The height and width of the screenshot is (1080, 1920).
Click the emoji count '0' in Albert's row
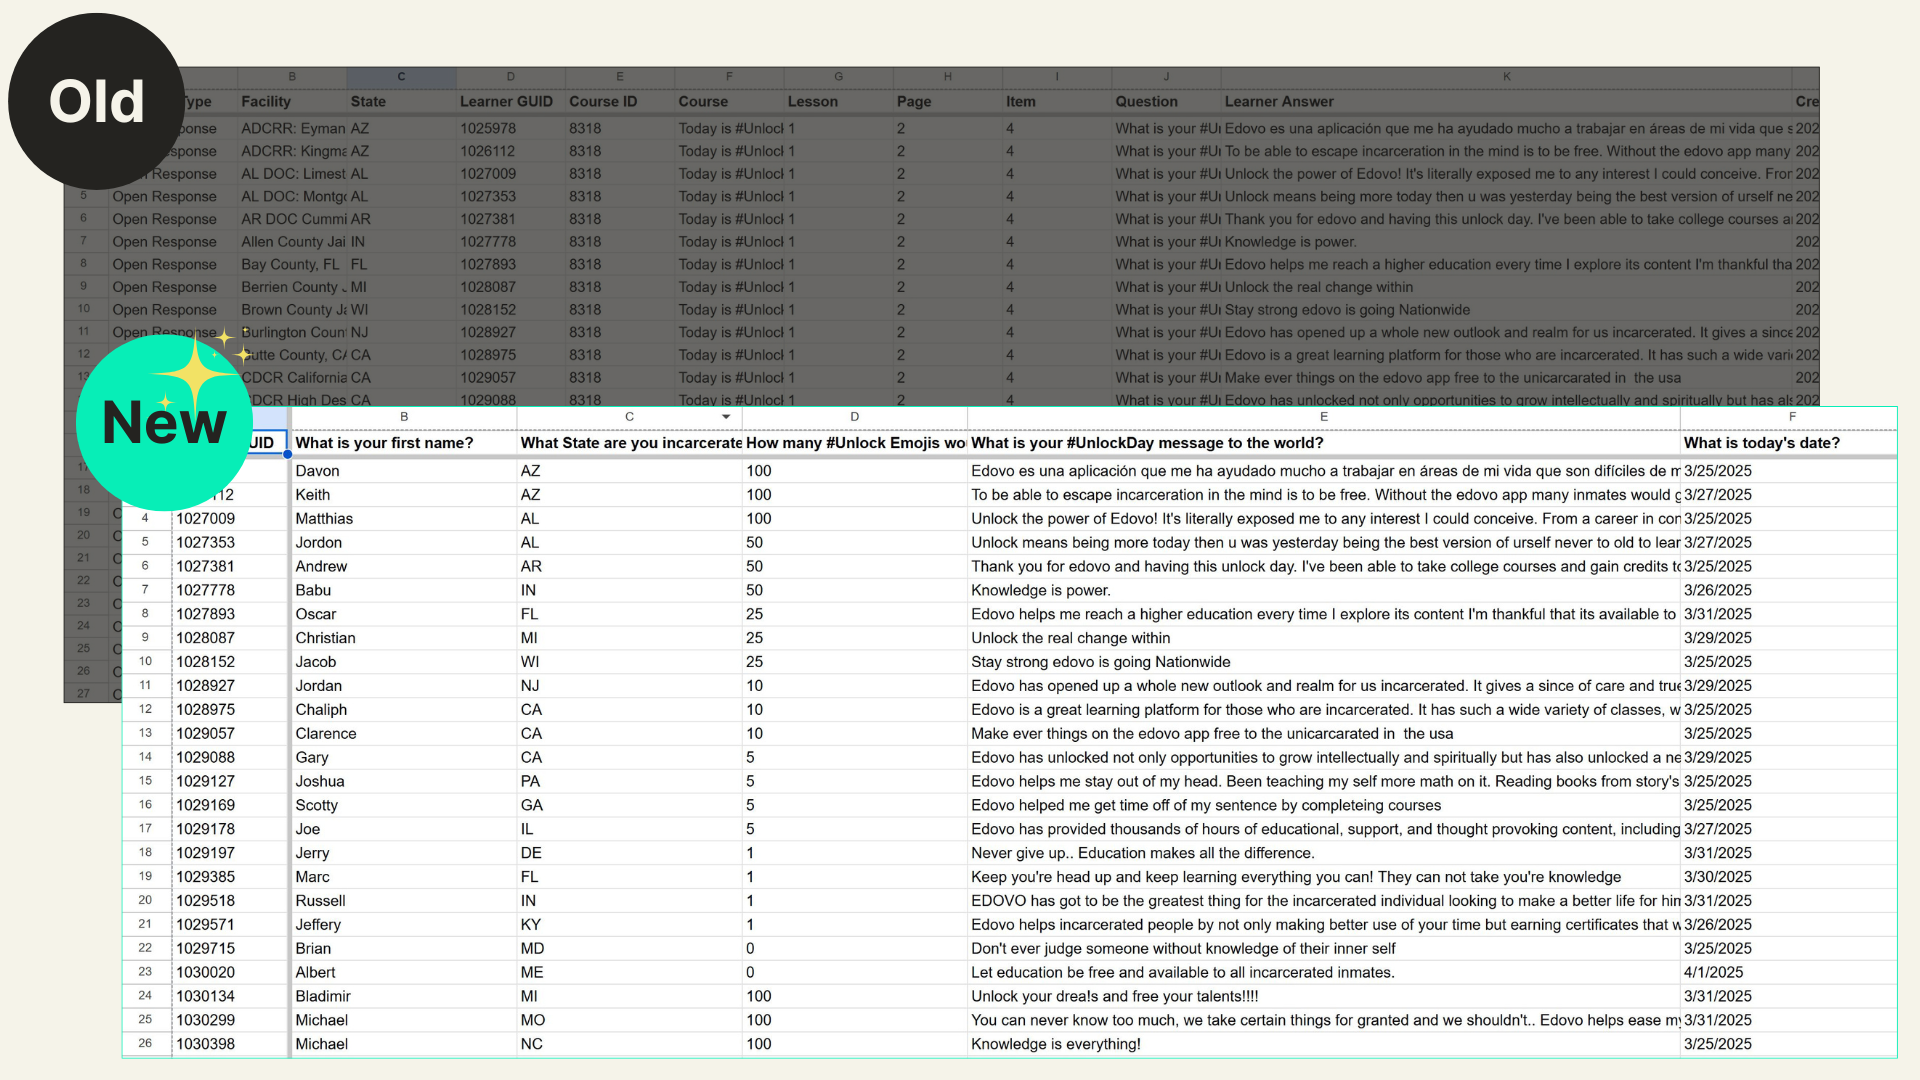point(855,973)
